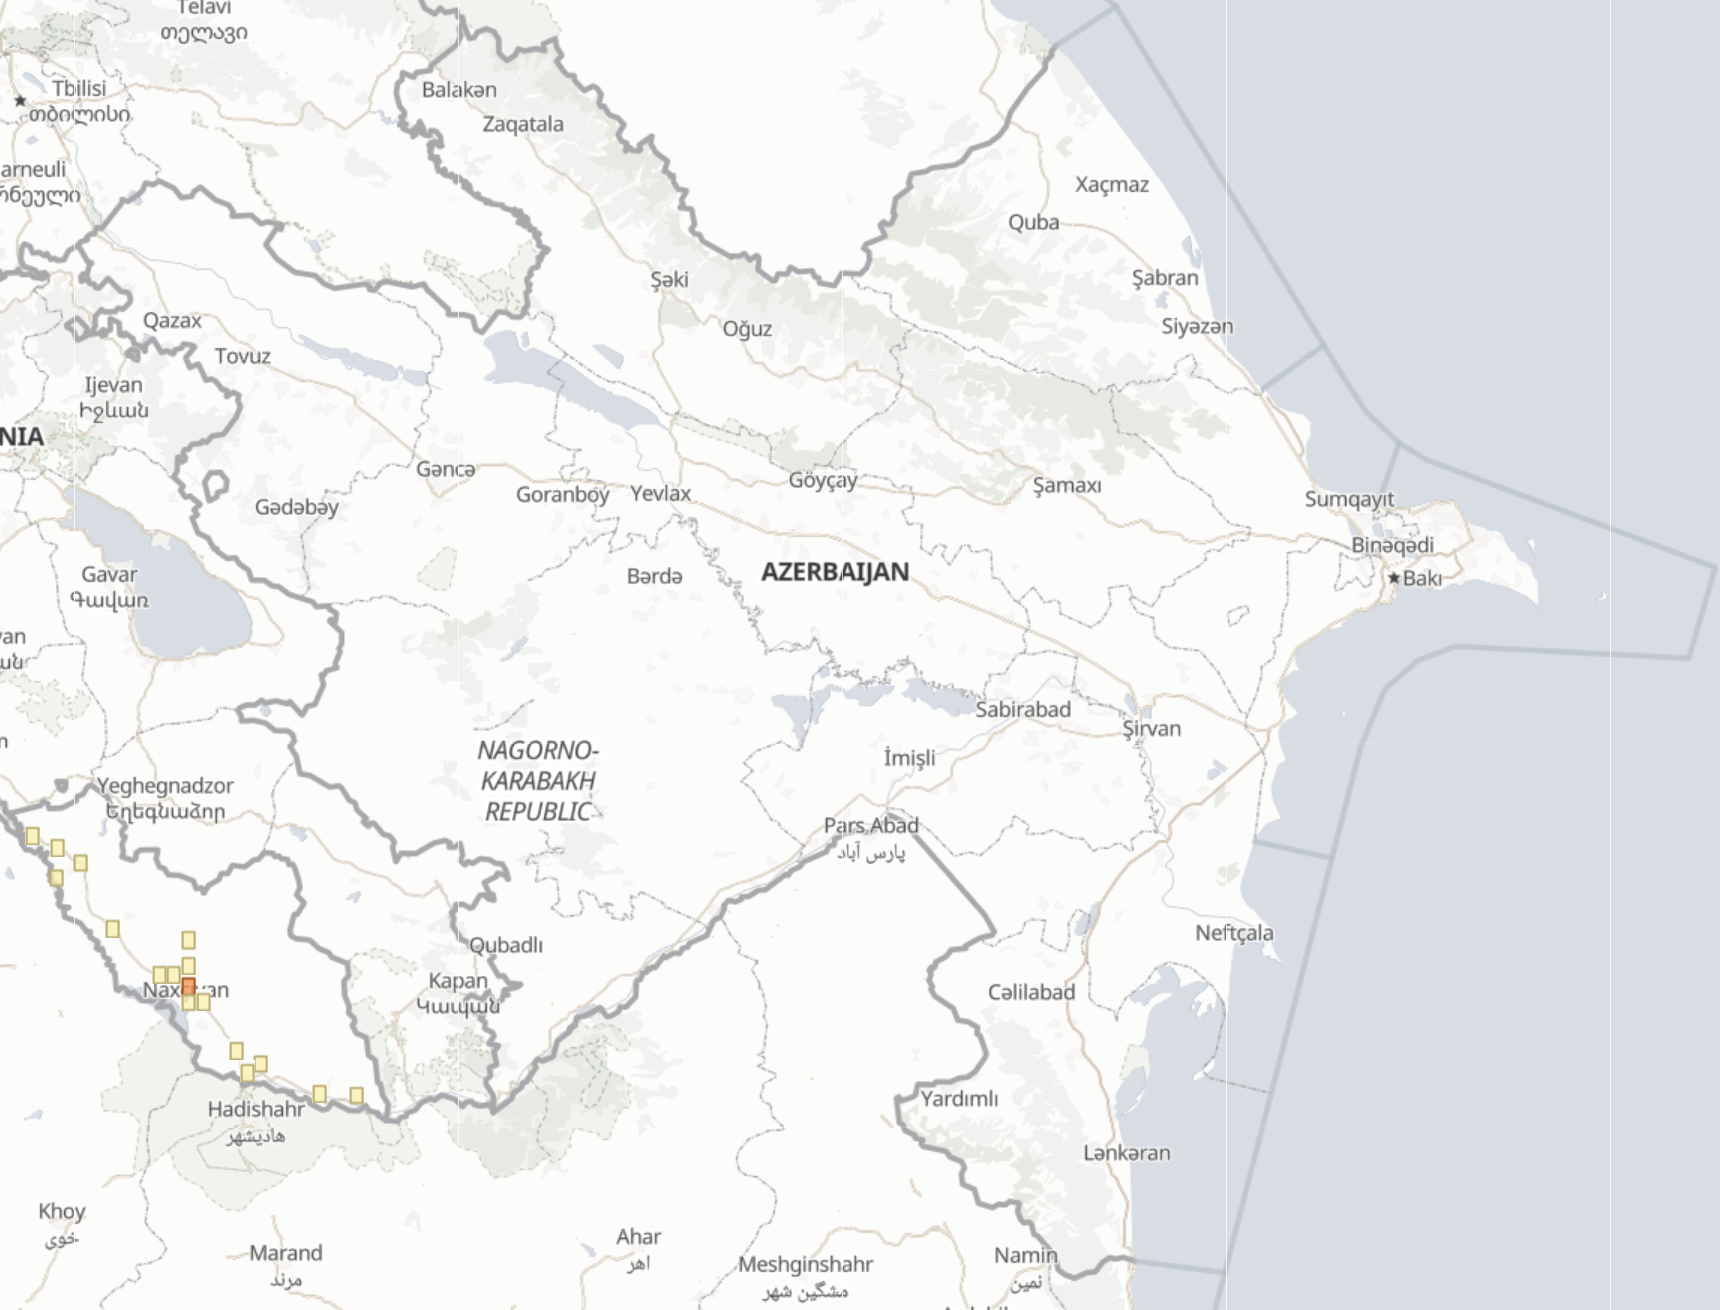Click the easternmost yellow marker along the southern border
The width and height of the screenshot is (1720, 1310).
(356, 1095)
